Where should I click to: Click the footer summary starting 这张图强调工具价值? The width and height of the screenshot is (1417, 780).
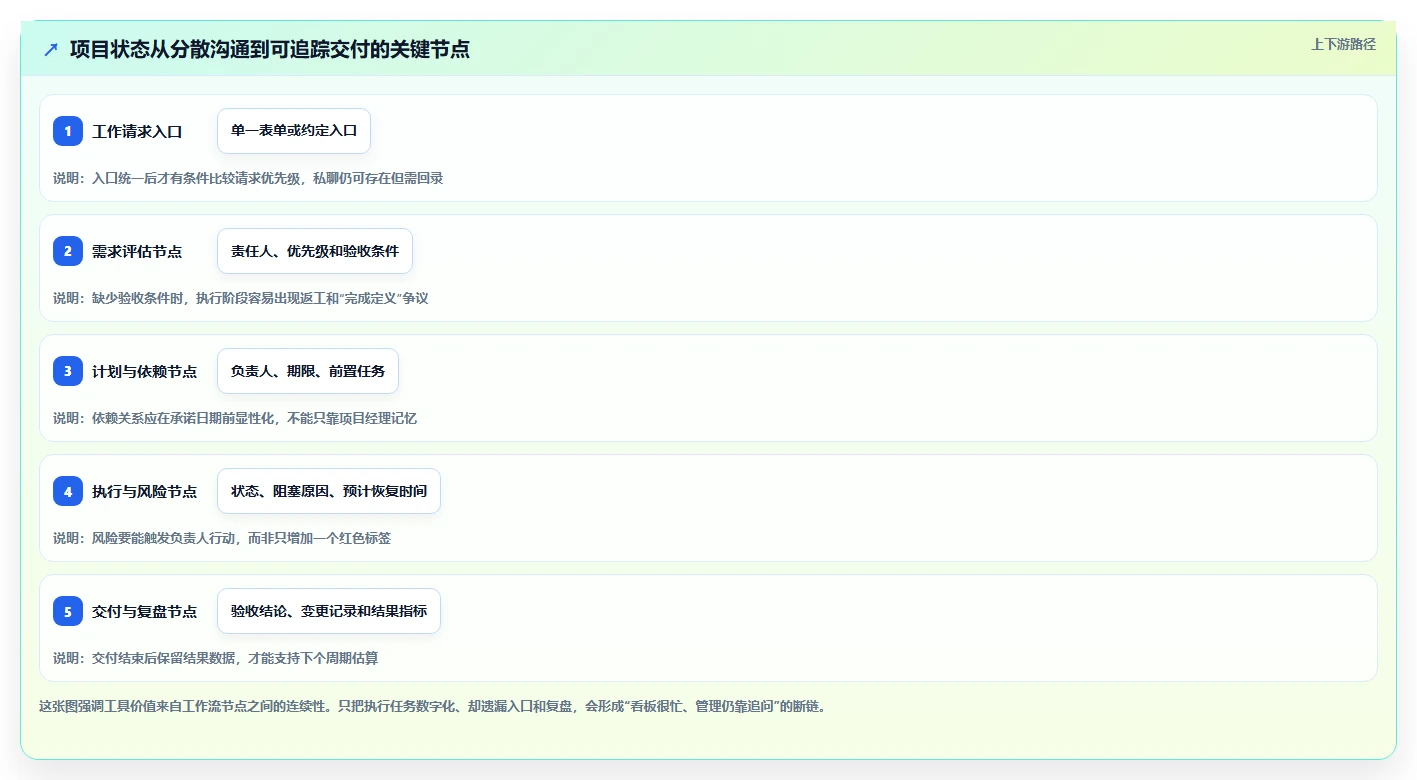[x=432, y=706]
